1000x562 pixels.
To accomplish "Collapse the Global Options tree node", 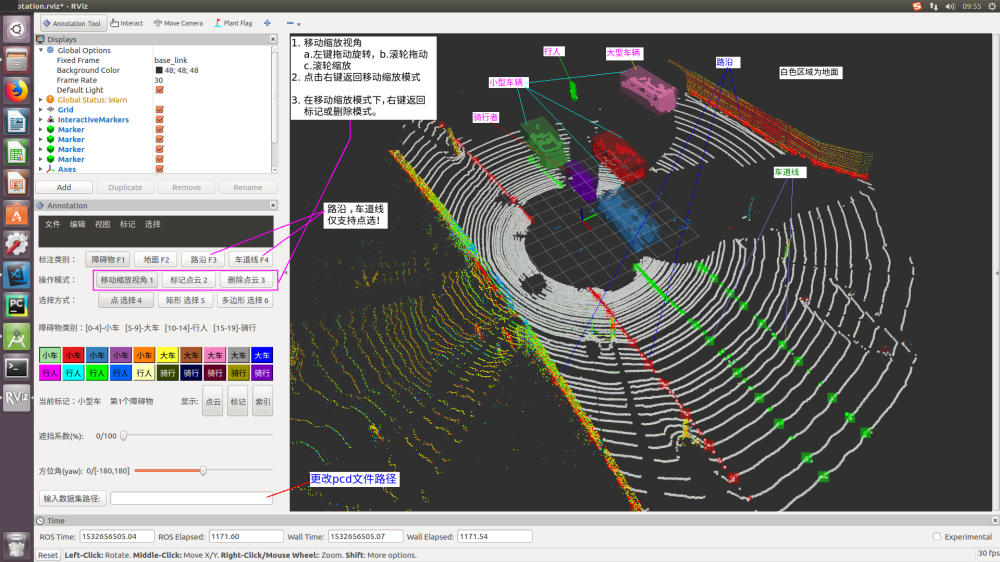I will pyautogui.click(x=41, y=50).
